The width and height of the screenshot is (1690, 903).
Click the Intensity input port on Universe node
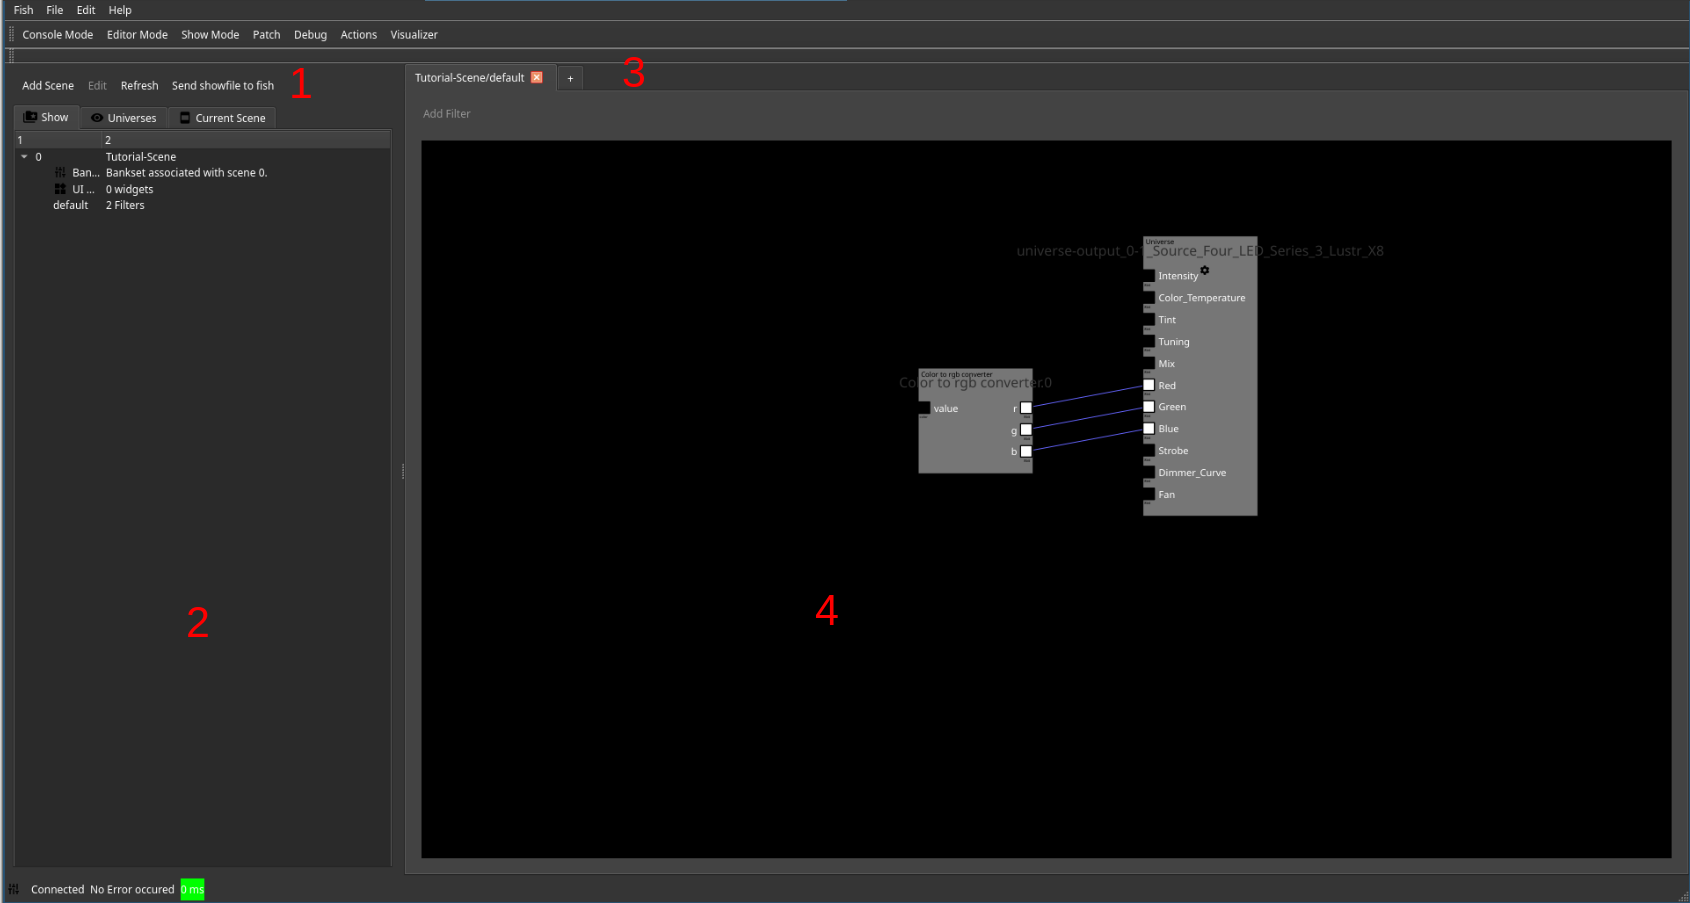pyautogui.click(x=1149, y=275)
